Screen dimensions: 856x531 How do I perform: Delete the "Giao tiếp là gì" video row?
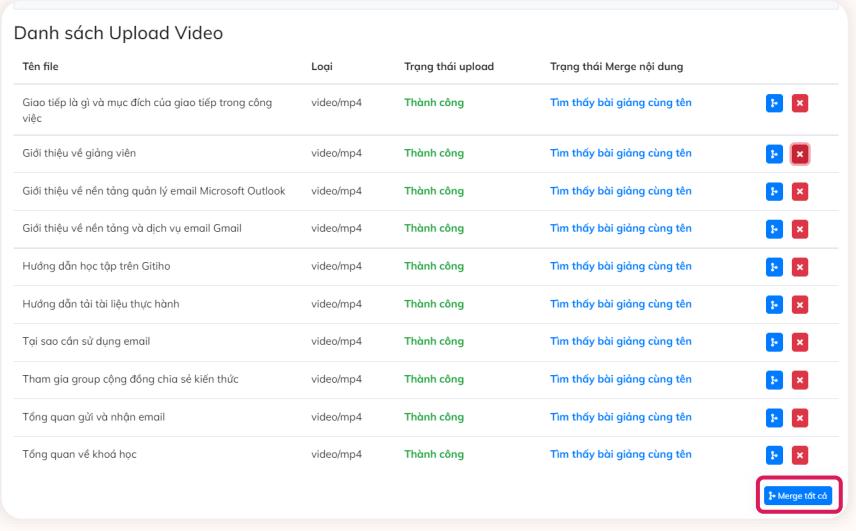[x=800, y=103]
